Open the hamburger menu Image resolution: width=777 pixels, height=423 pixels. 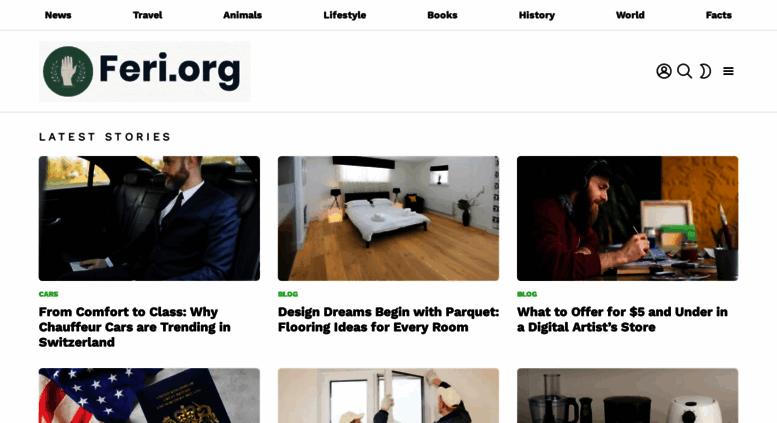click(728, 71)
